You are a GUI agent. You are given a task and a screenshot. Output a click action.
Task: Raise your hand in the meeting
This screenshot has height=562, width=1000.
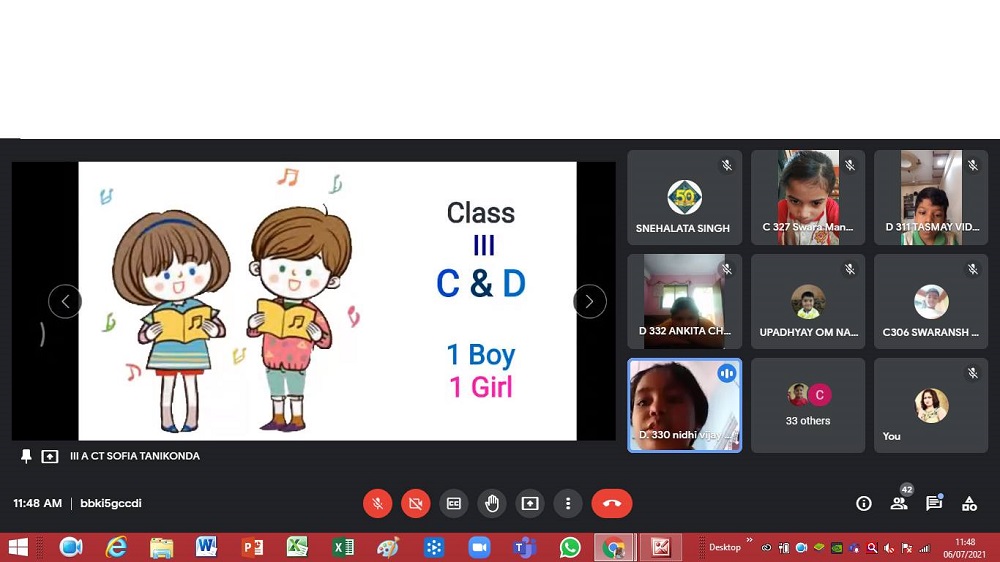tap(492, 504)
